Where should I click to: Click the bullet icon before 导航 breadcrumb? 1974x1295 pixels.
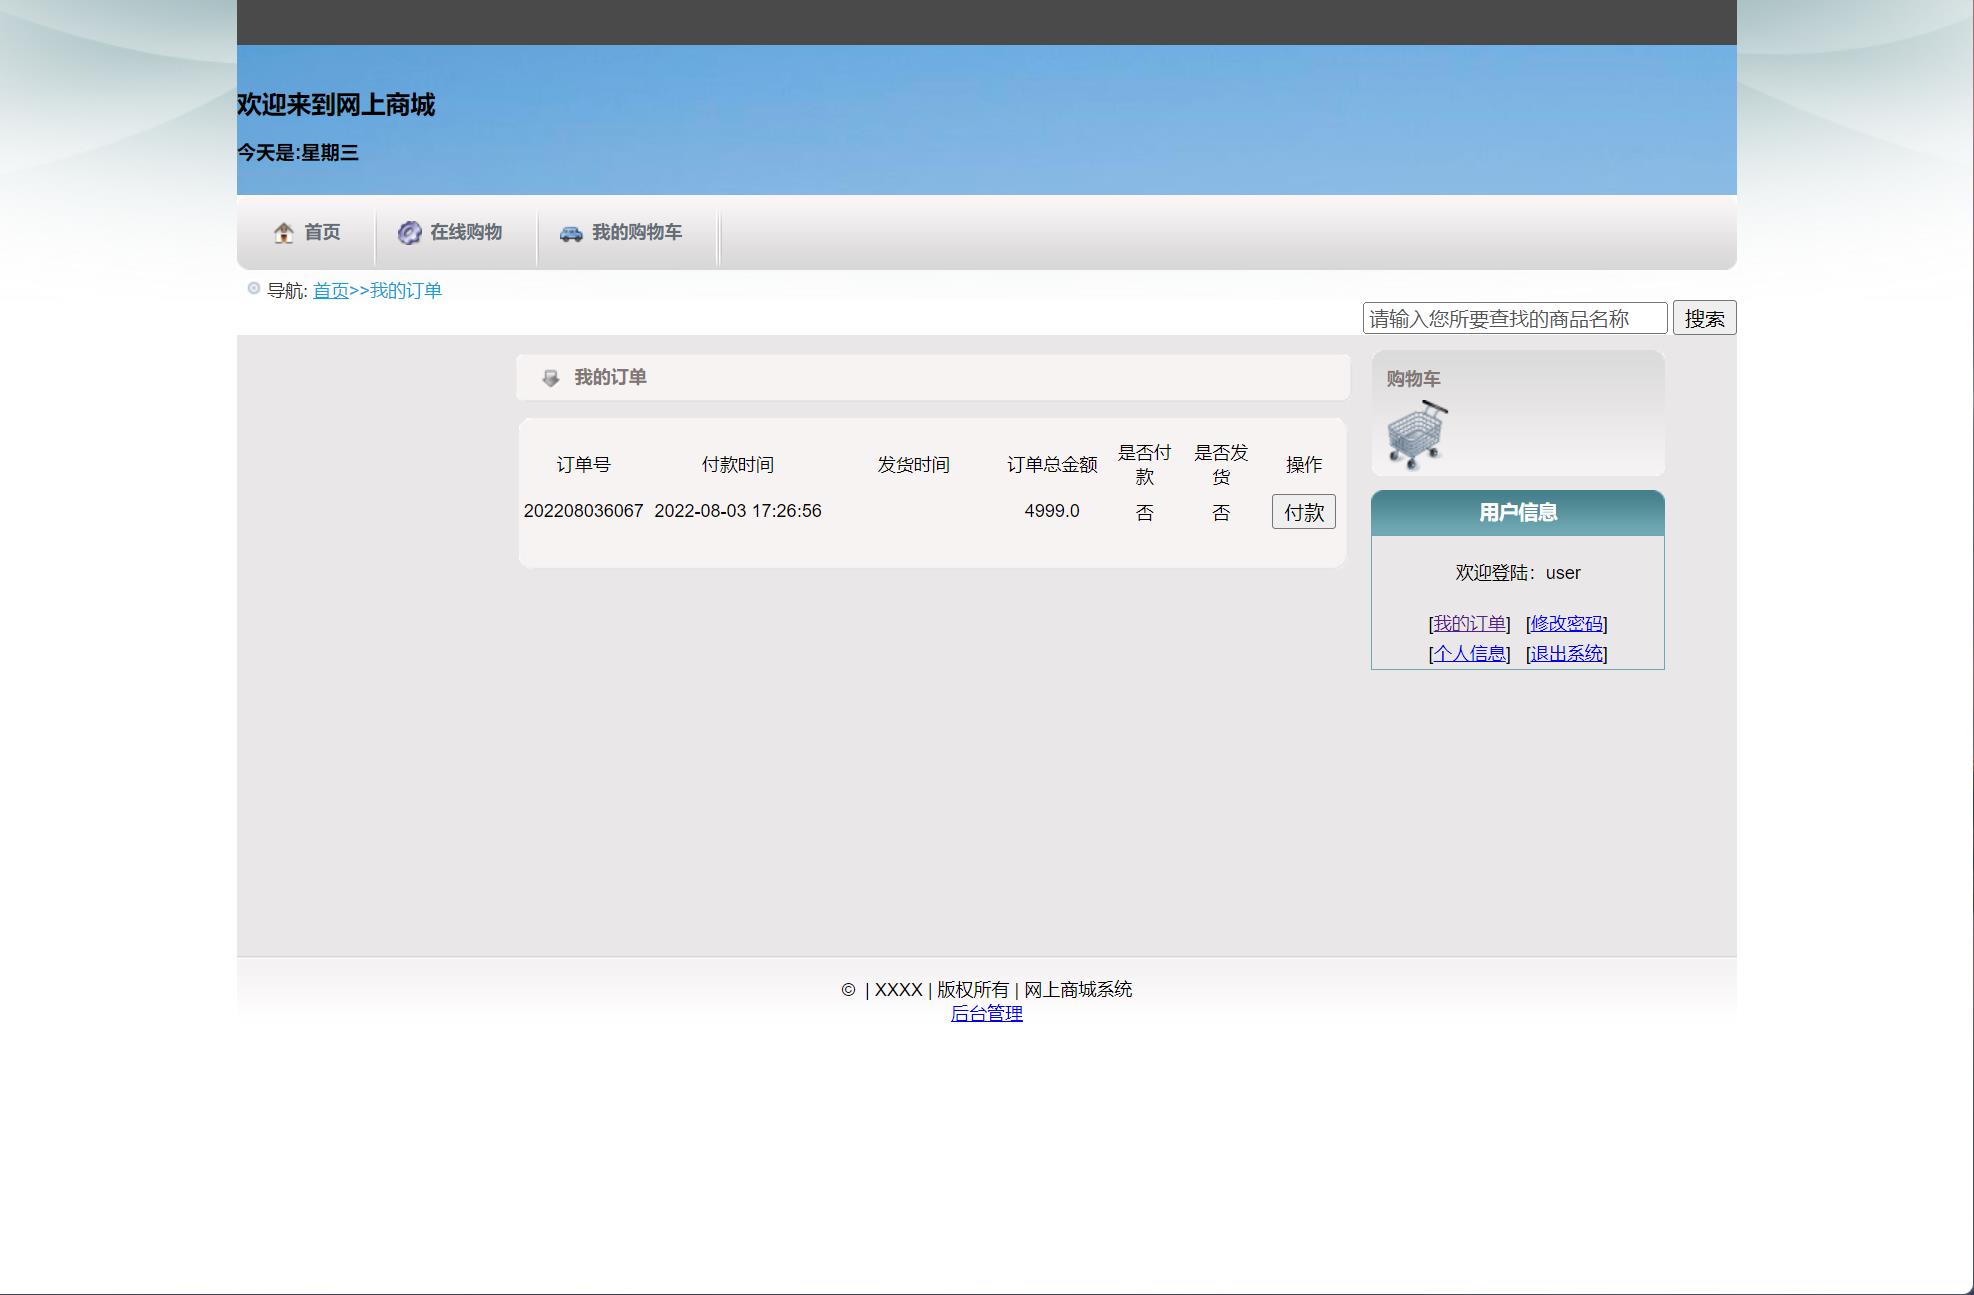(x=252, y=288)
